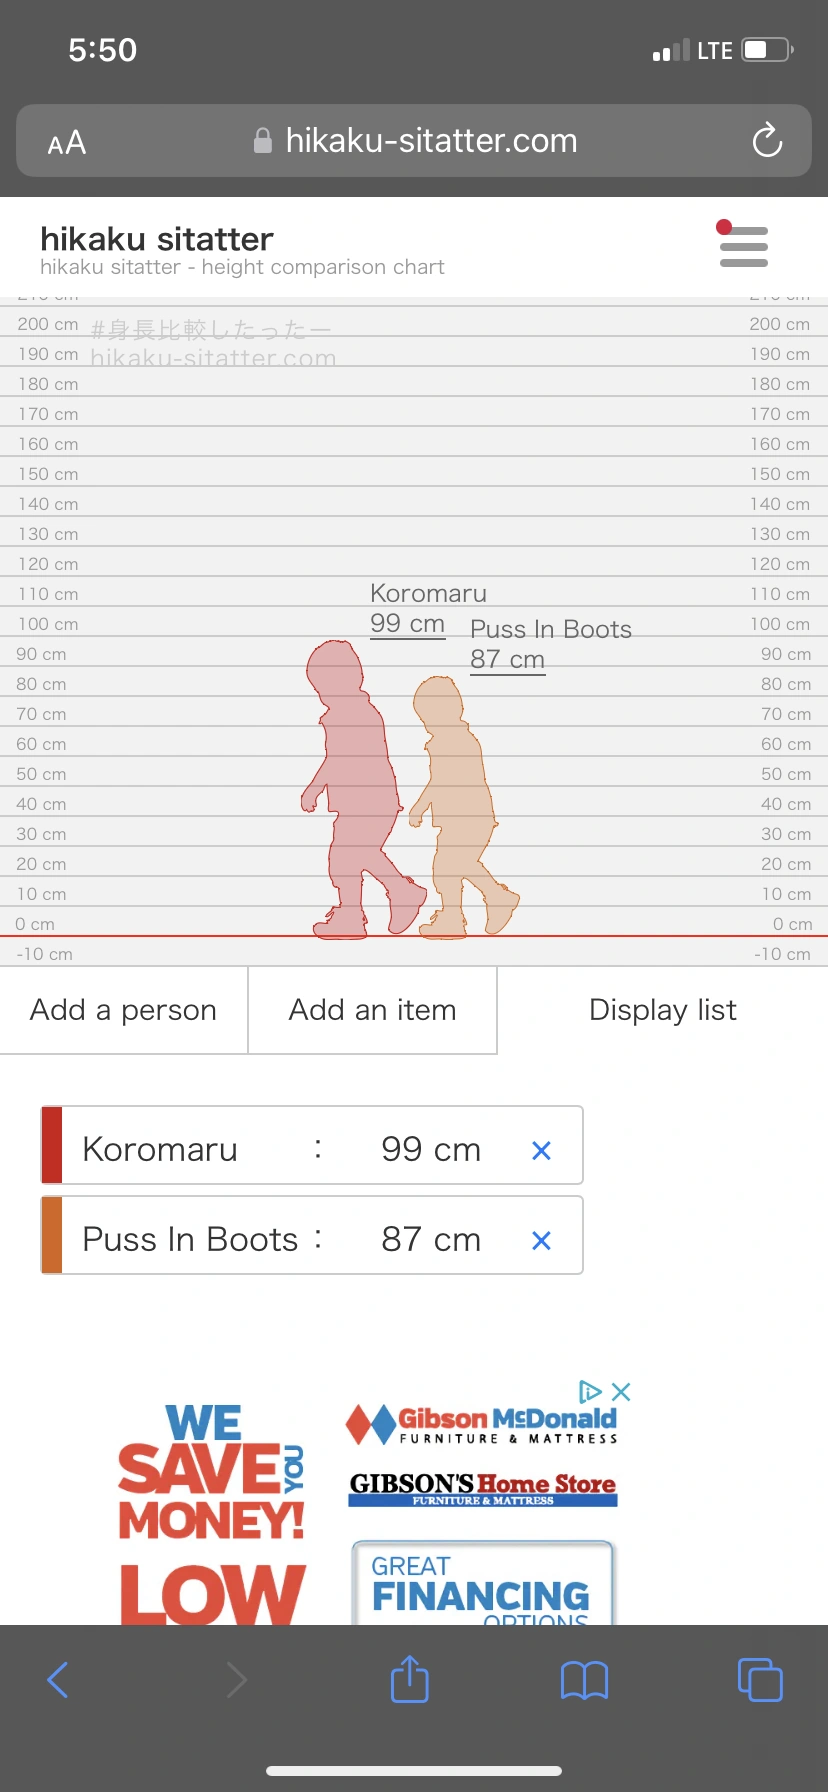
Task: Edit Koromaru's 99 cm height label
Action: 407,623
